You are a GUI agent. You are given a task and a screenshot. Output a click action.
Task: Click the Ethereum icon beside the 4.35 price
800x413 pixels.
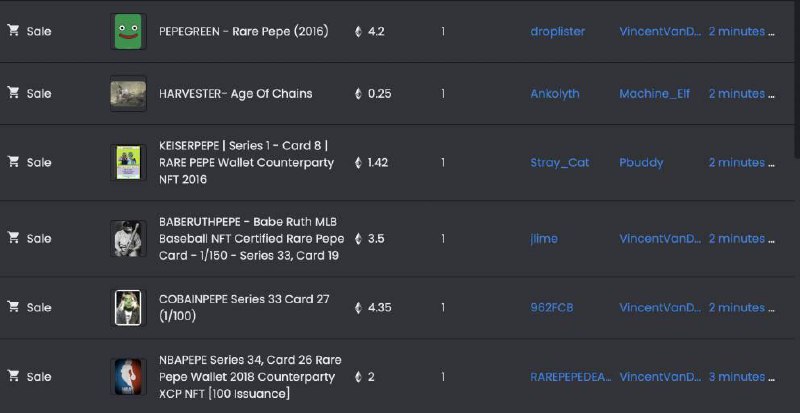358,307
